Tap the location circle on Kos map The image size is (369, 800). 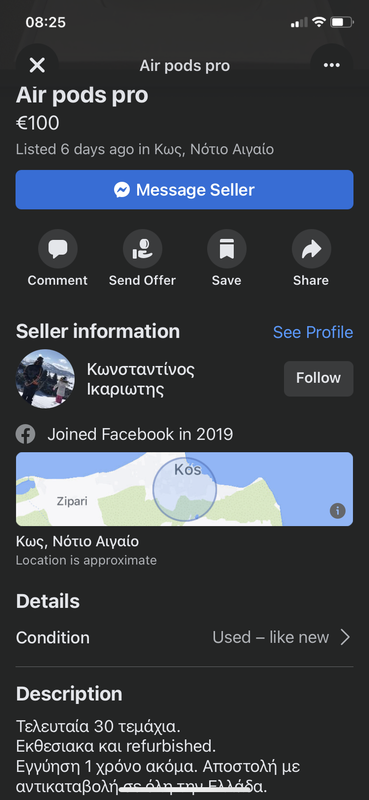click(x=185, y=489)
